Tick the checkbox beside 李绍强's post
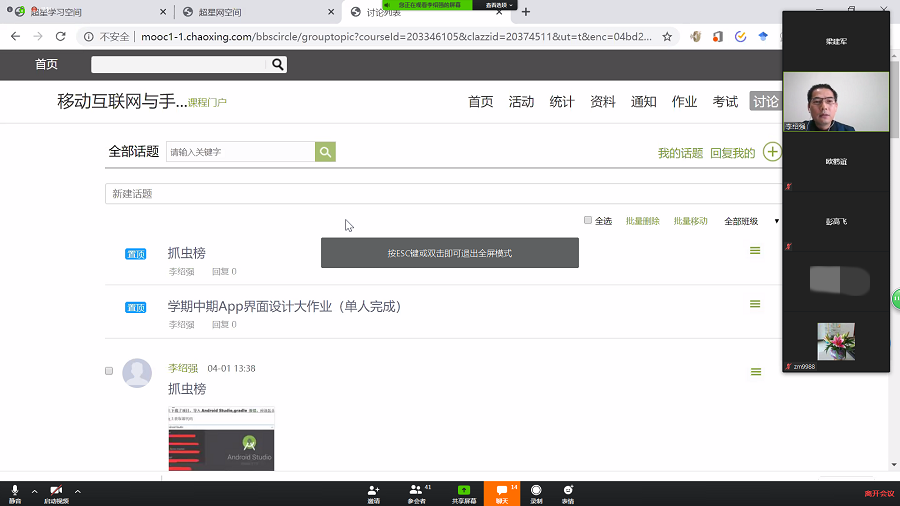 (x=109, y=370)
